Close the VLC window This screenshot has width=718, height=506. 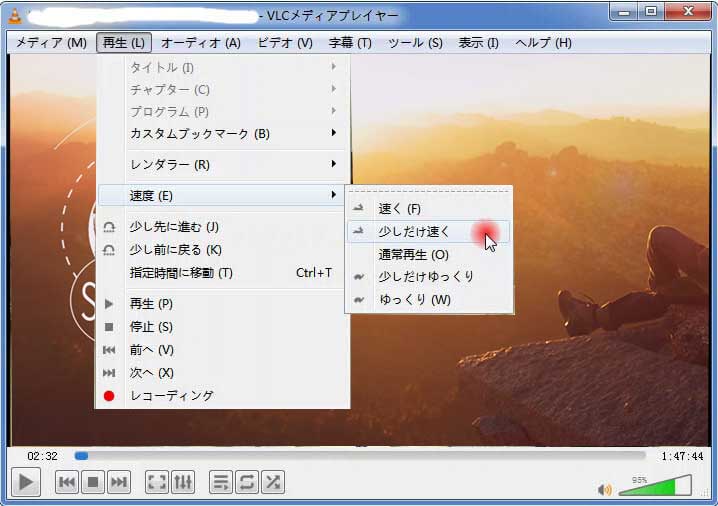click(688, 12)
